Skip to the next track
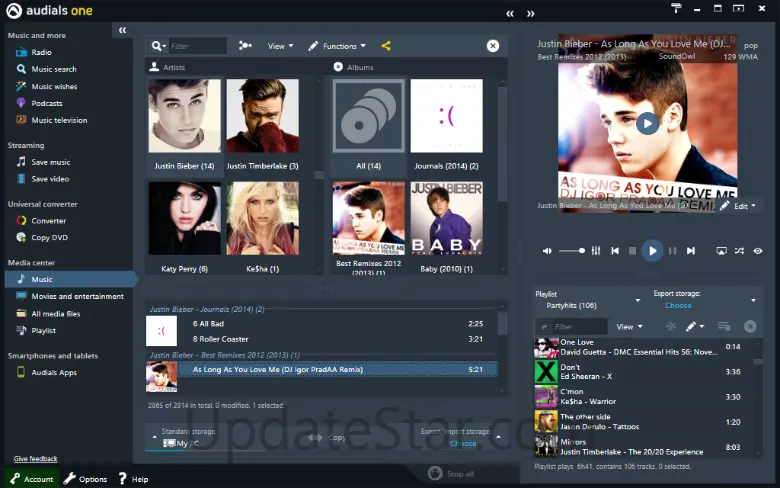Viewport: 780px width, 488px height. click(x=689, y=251)
